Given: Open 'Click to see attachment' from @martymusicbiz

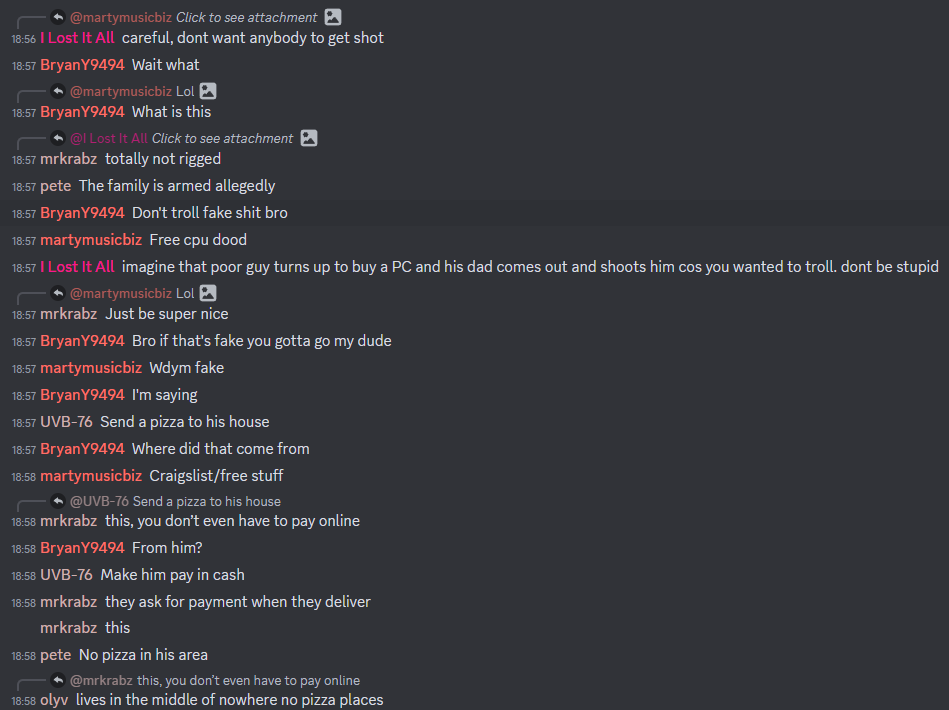Looking at the screenshot, I should click(246, 18).
